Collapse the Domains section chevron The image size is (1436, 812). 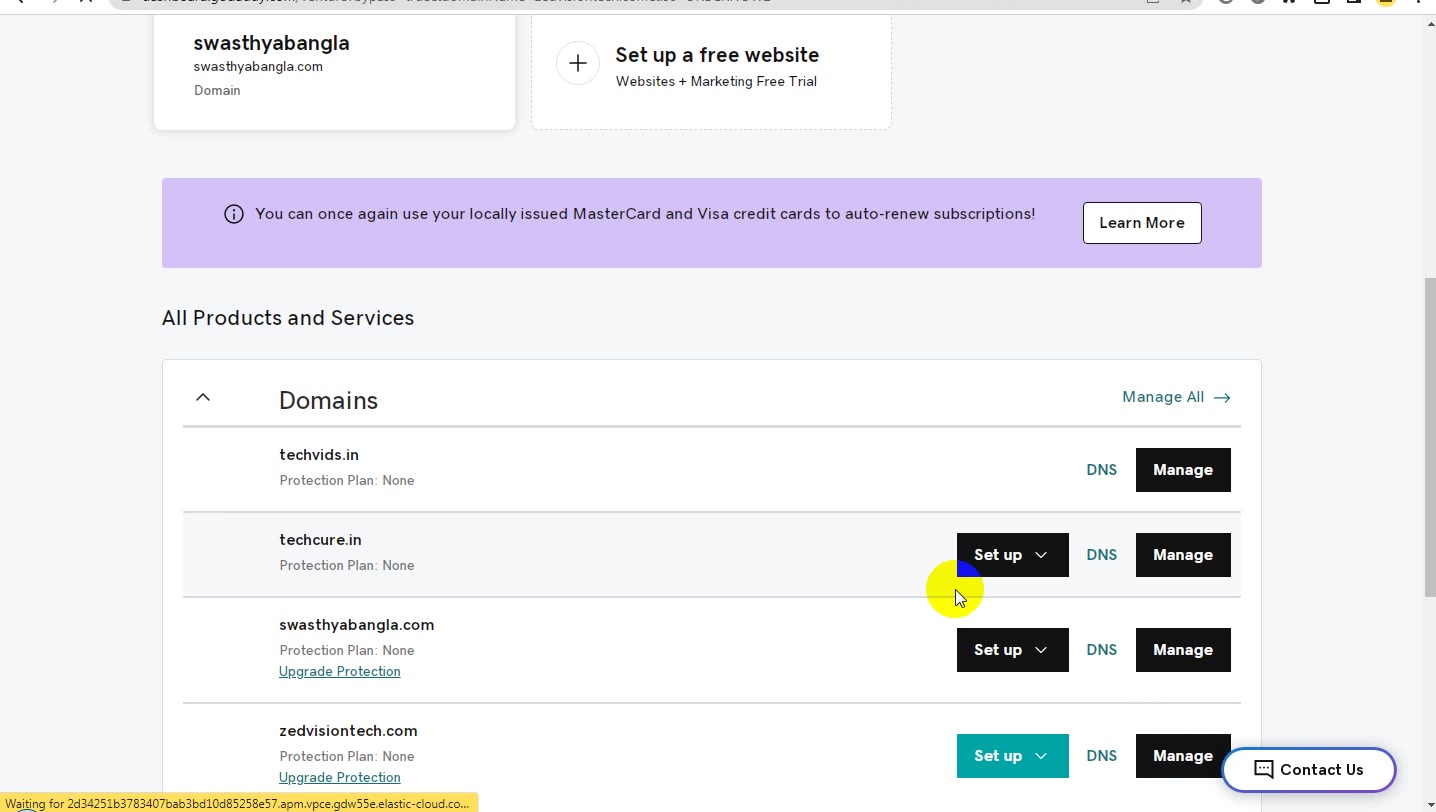[203, 398]
